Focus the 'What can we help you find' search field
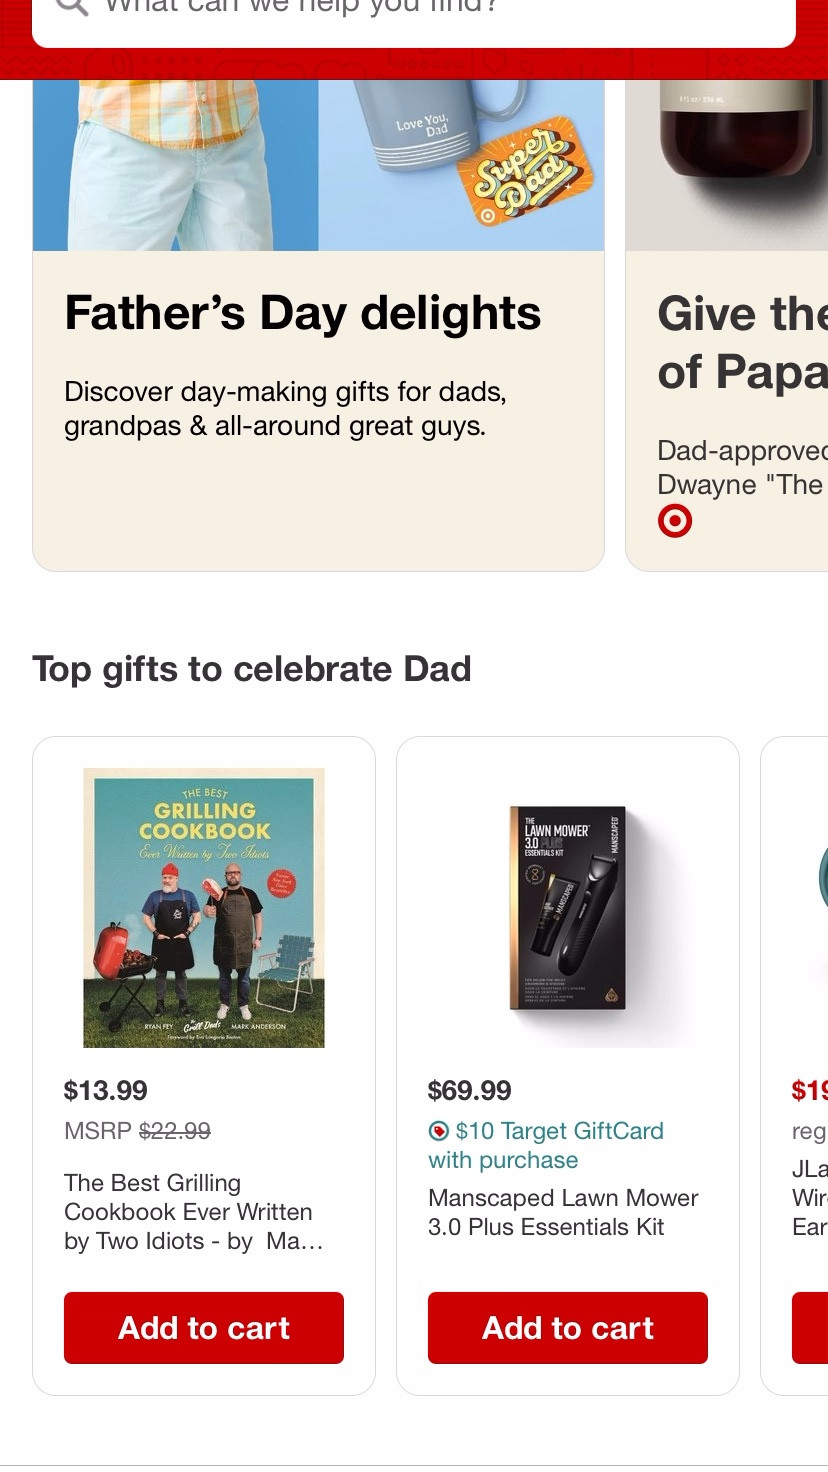Image resolution: width=828 pixels, height=1472 pixels. (x=420, y=10)
